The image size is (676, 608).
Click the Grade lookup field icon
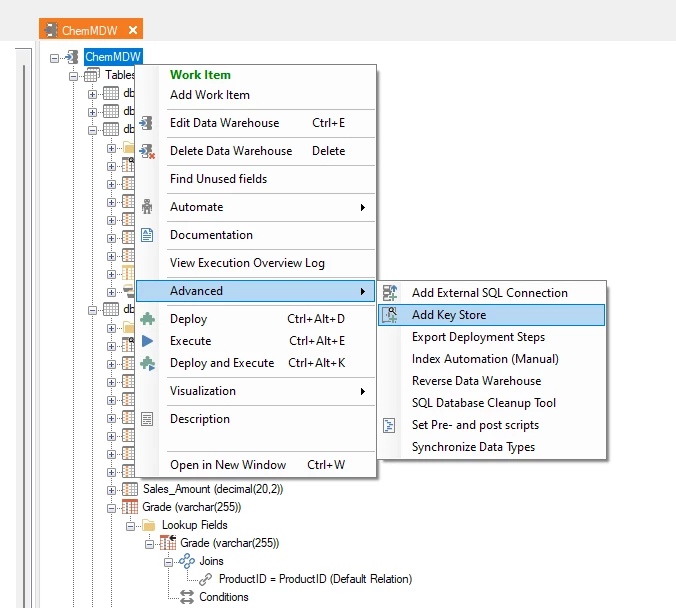tap(168, 543)
